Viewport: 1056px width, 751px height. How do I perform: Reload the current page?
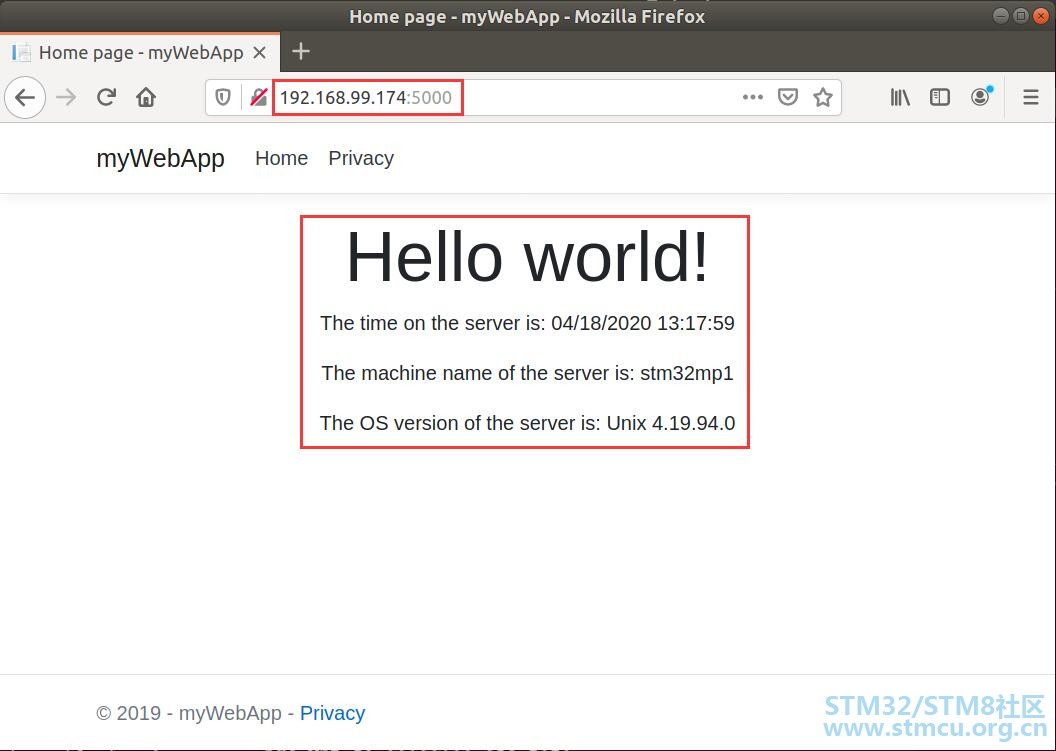[106, 97]
